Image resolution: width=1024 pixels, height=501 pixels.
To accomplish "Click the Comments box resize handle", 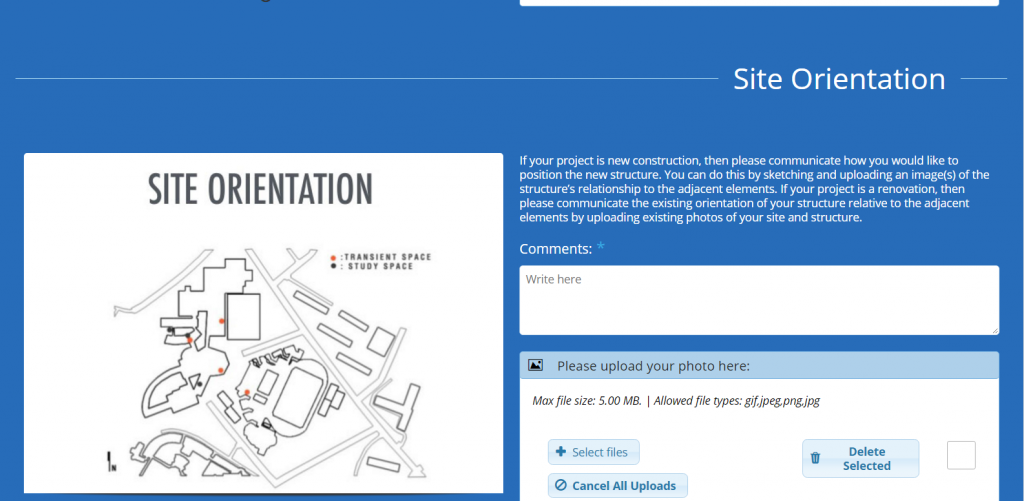I will pos(994,330).
